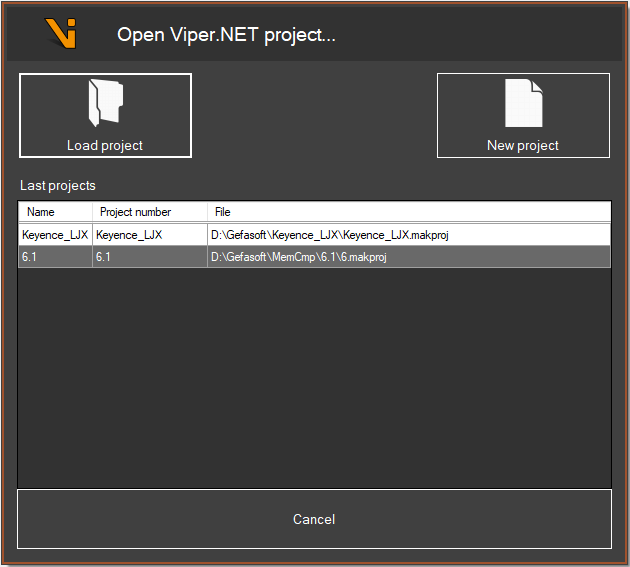
Task: Click the Load project folder icon
Action: click(x=106, y=103)
